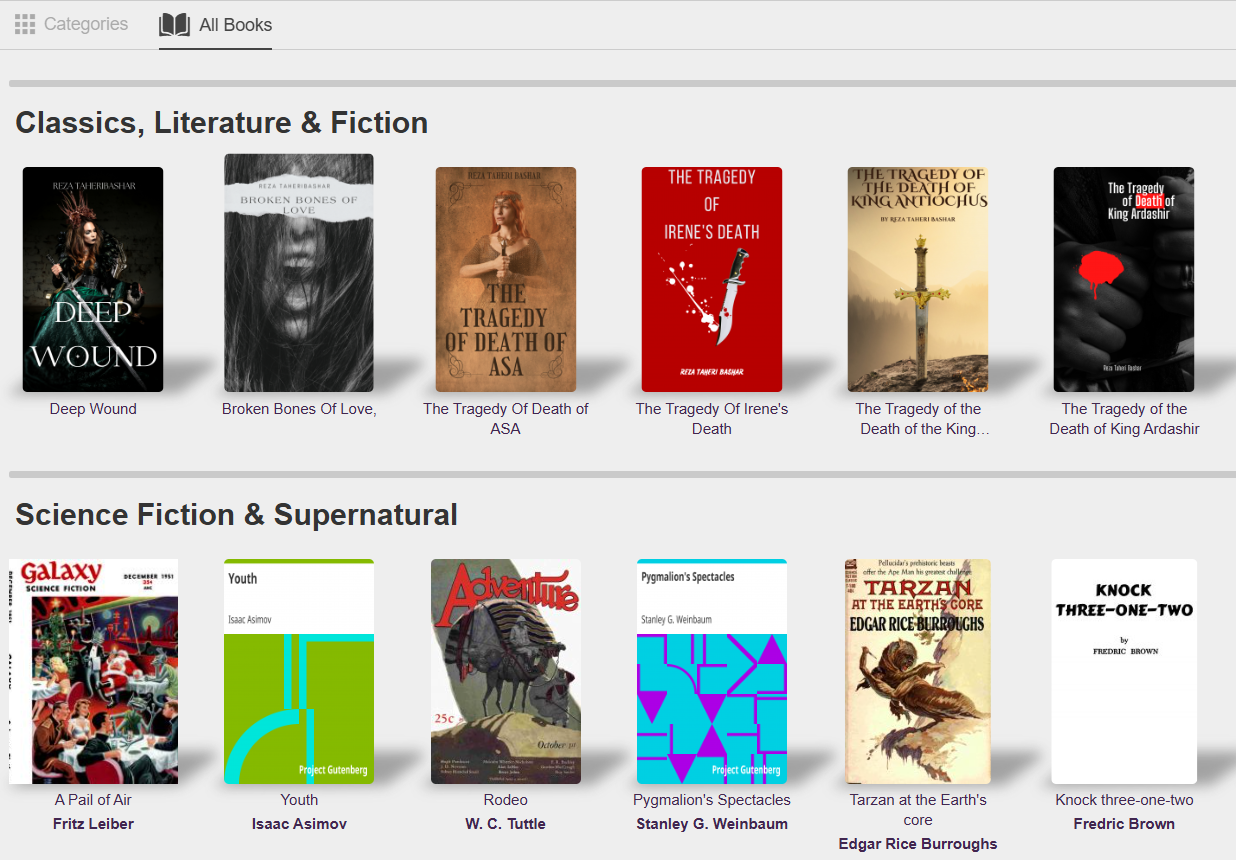This screenshot has height=860, width=1236.
Task: Open the Broken Bones of Love cover
Action: 299,273
